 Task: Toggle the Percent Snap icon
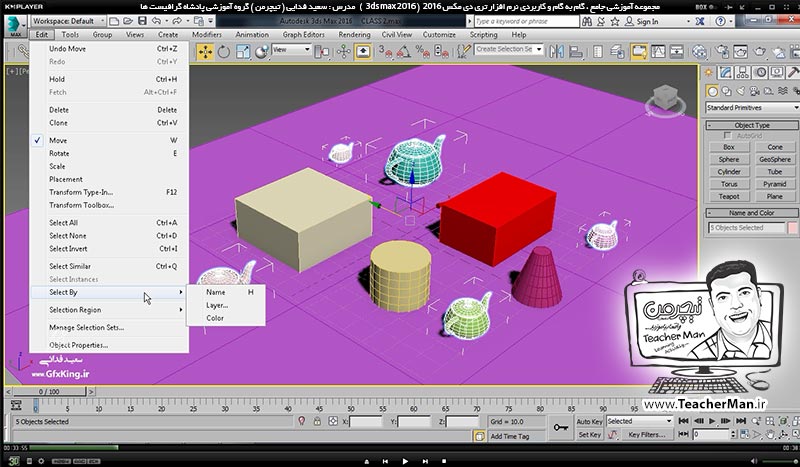pyautogui.click(x=422, y=52)
